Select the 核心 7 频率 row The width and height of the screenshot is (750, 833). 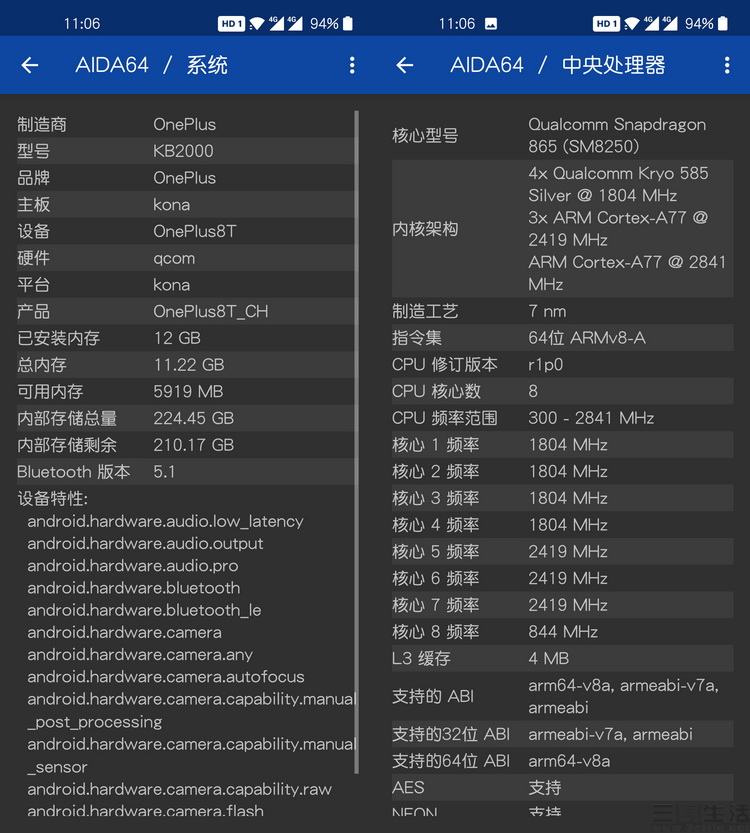[562, 605]
